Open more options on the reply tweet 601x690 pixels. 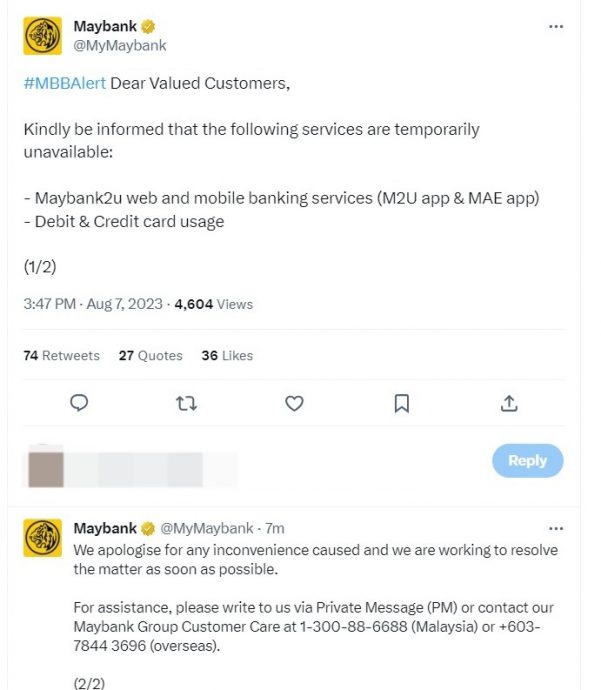[x=556, y=527]
